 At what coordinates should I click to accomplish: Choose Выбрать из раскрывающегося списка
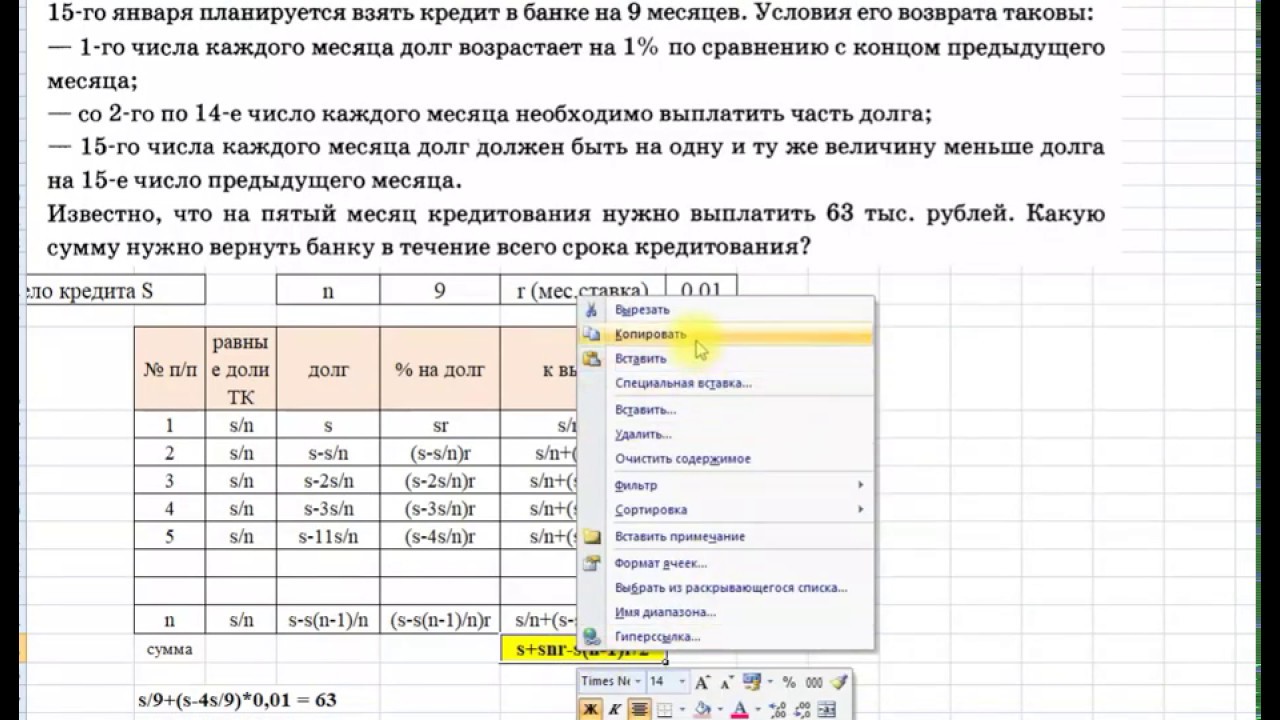[x=726, y=588]
